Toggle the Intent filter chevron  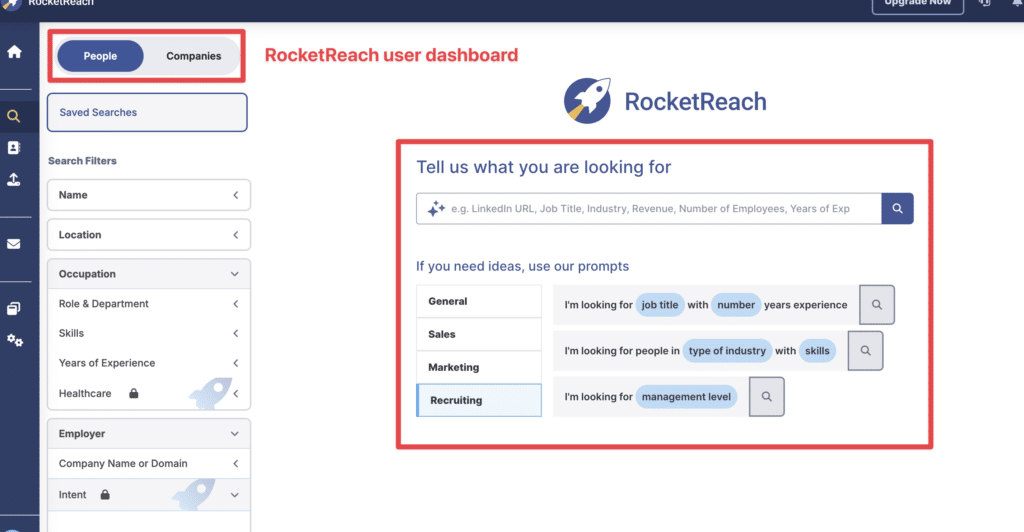point(234,495)
